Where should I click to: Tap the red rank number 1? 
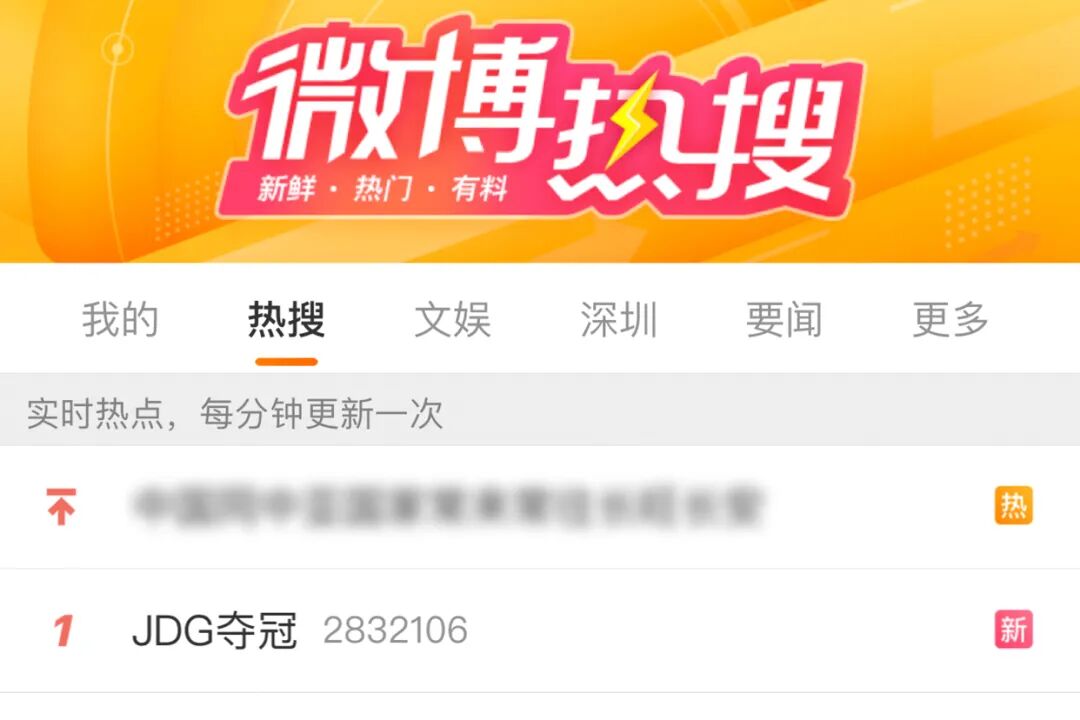click(x=63, y=630)
